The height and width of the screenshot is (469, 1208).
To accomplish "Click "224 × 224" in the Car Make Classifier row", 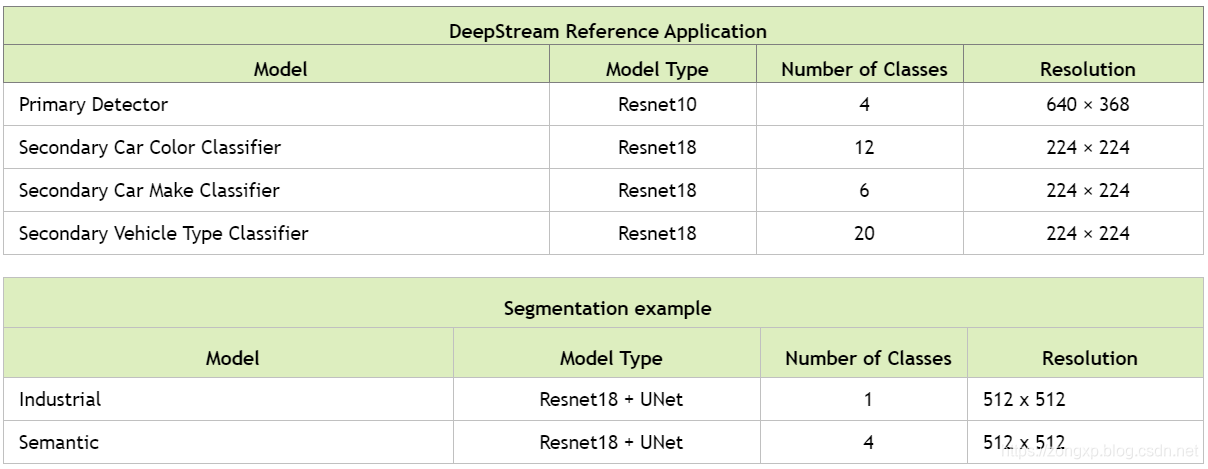I will point(1088,190).
